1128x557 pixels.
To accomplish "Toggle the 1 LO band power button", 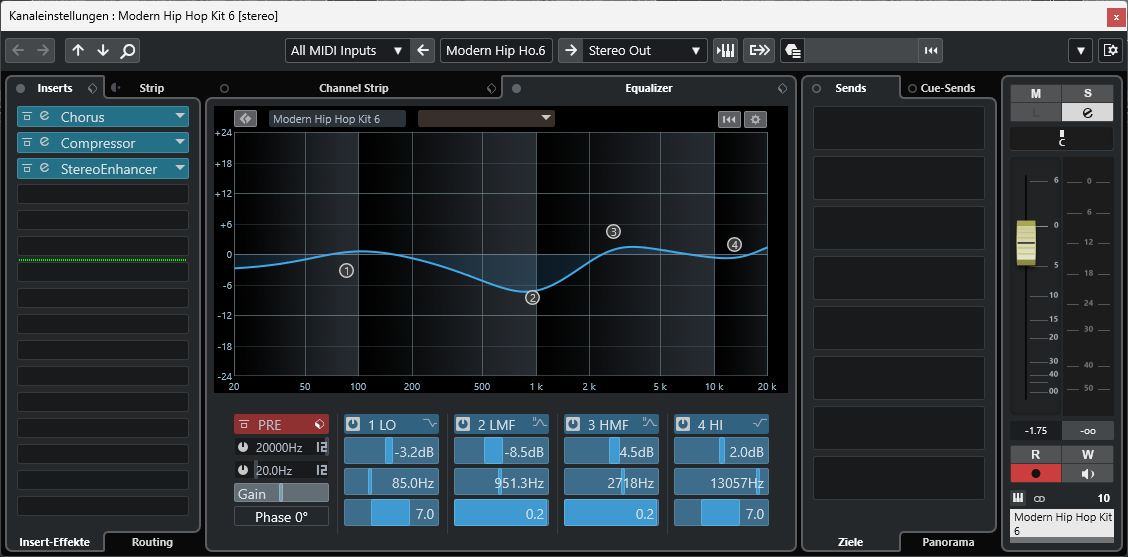I will [353, 425].
